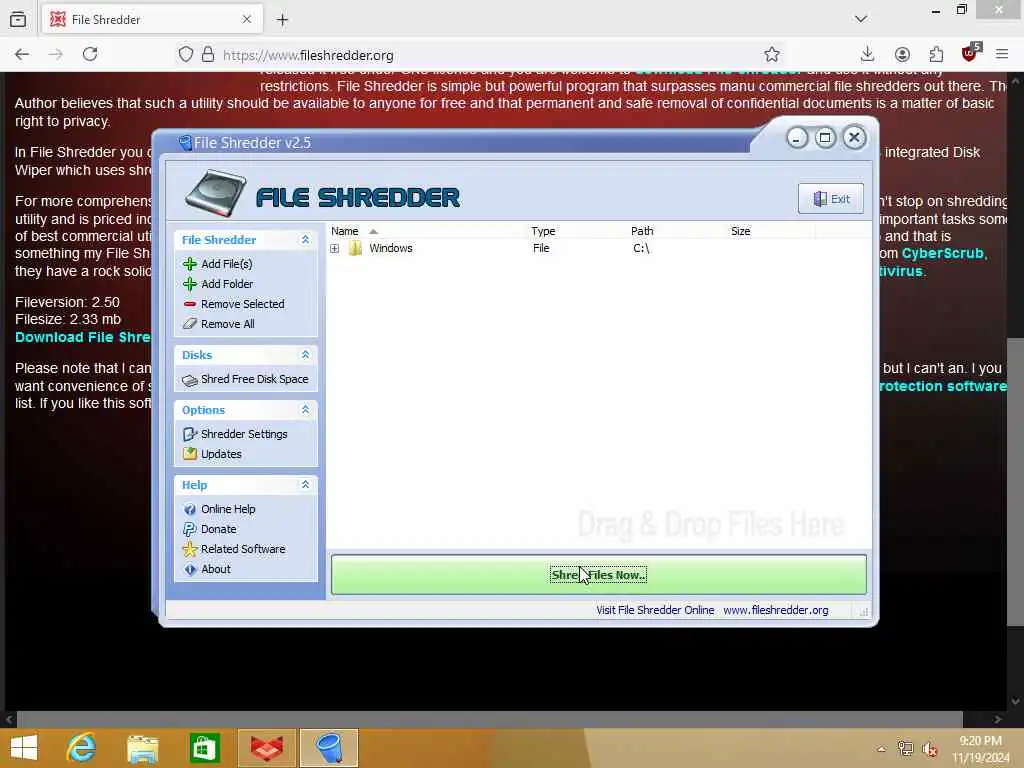
Task: Select the "C:\" path cell
Action: (641, 248)
